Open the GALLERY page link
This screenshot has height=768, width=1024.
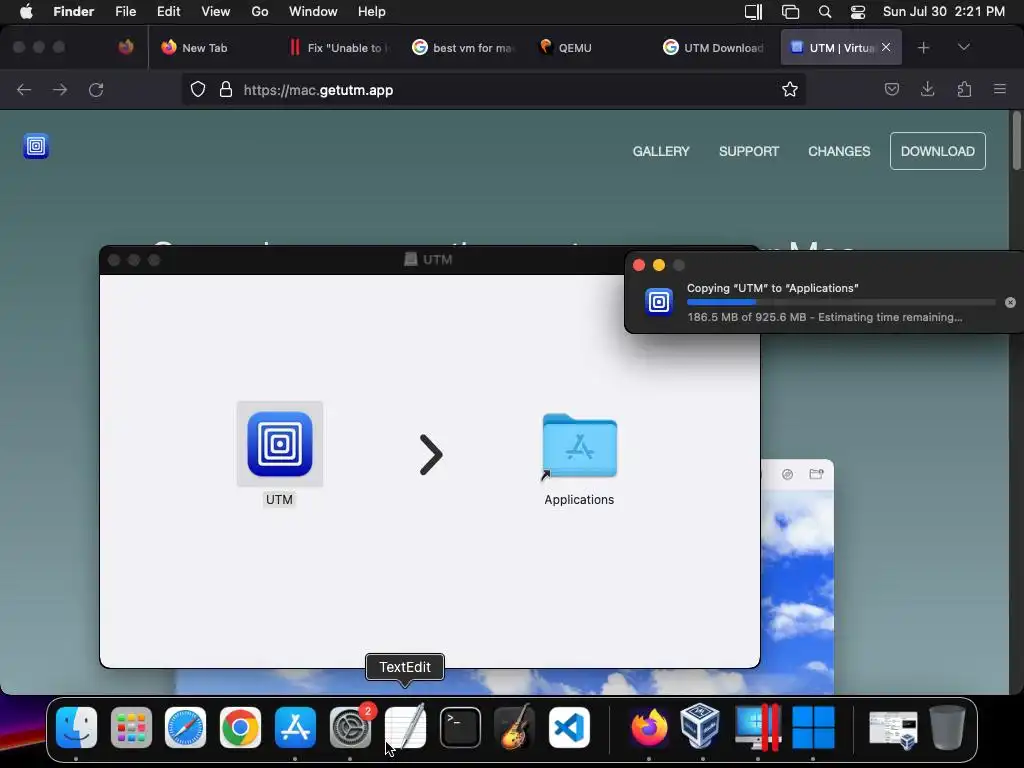tap(661, 152)
